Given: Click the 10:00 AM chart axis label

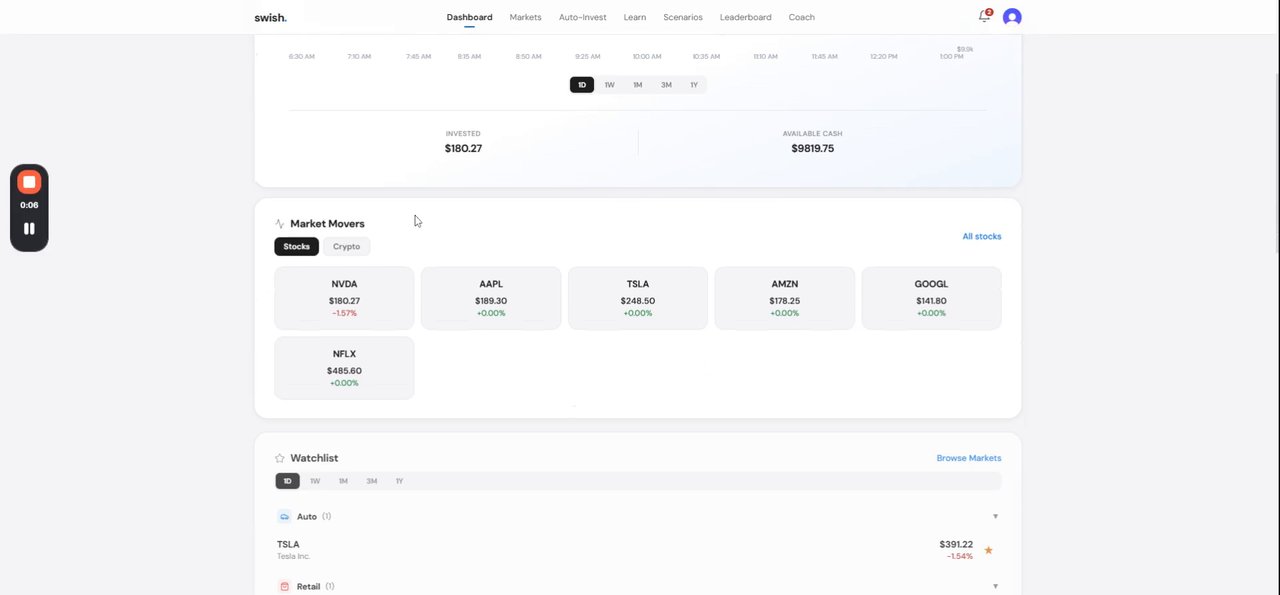Looking at the screenshot, I should pyautogui.click(x=647, y=57).
